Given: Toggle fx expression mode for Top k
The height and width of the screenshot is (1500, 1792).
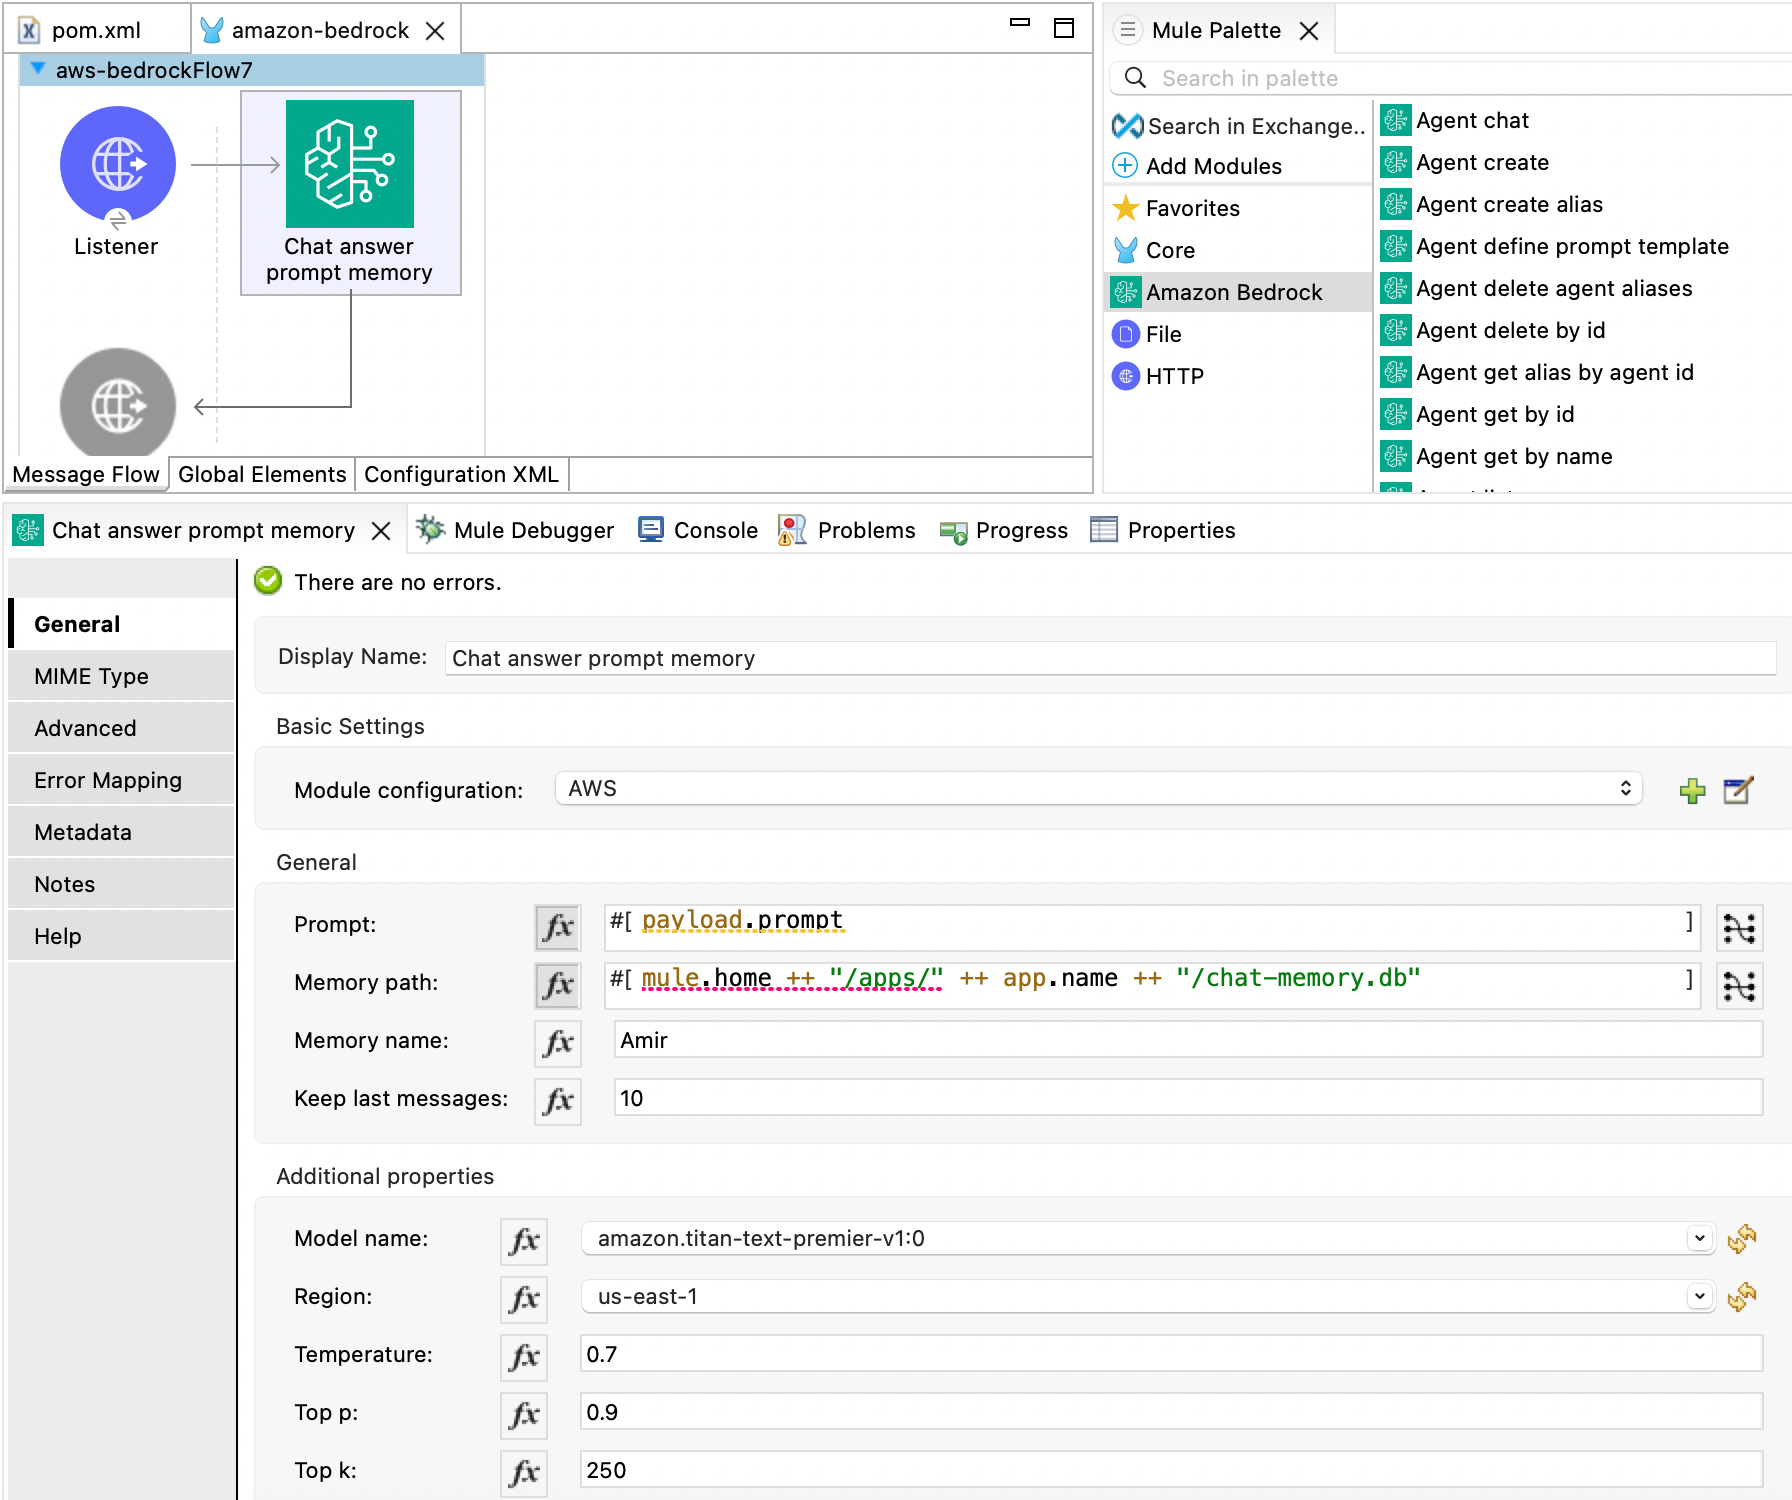Looking at the screenshot, I should click(x=524, y=1474).
